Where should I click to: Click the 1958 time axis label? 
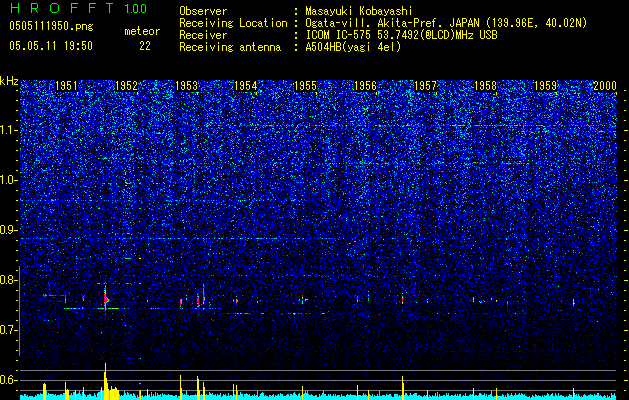point(485,86)
